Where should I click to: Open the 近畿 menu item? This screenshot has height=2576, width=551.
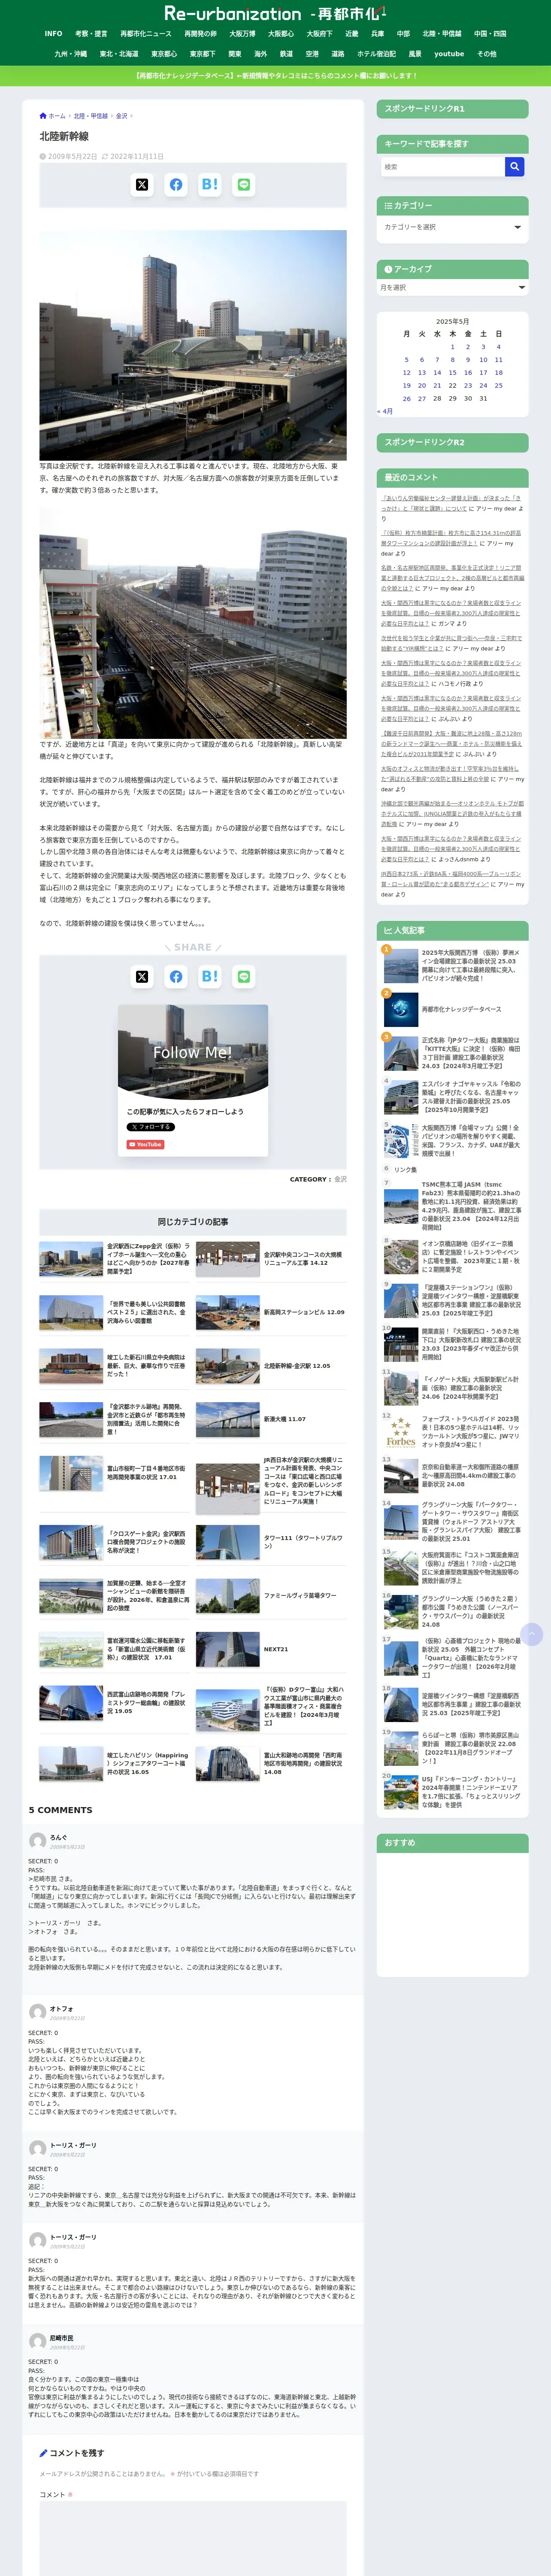pos(352,34)
